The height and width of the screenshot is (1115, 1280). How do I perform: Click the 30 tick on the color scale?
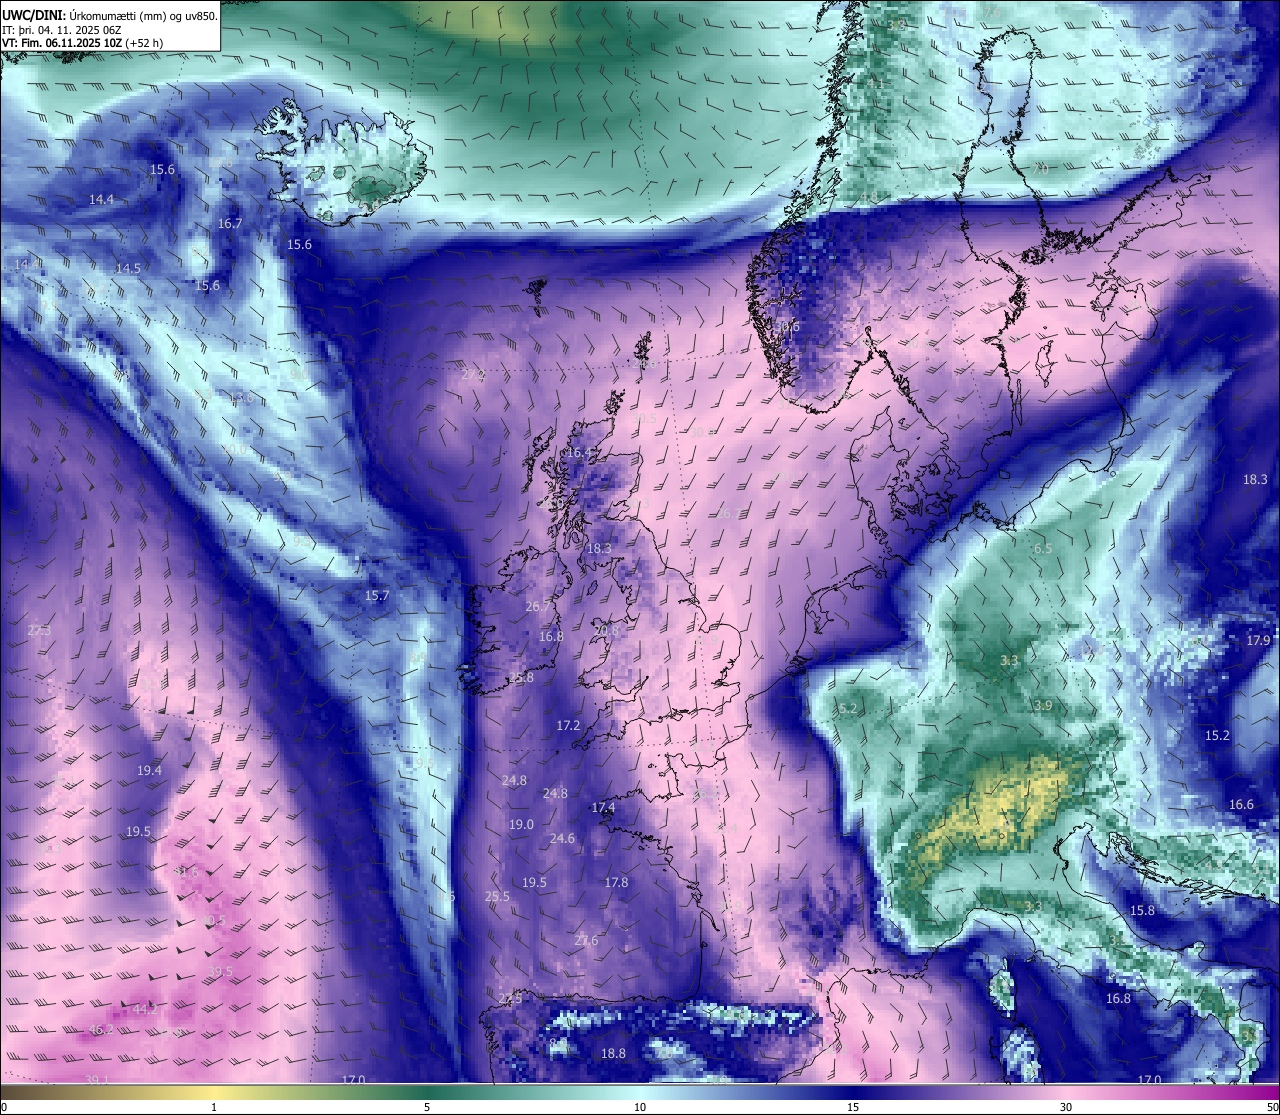(1066, 1107)
